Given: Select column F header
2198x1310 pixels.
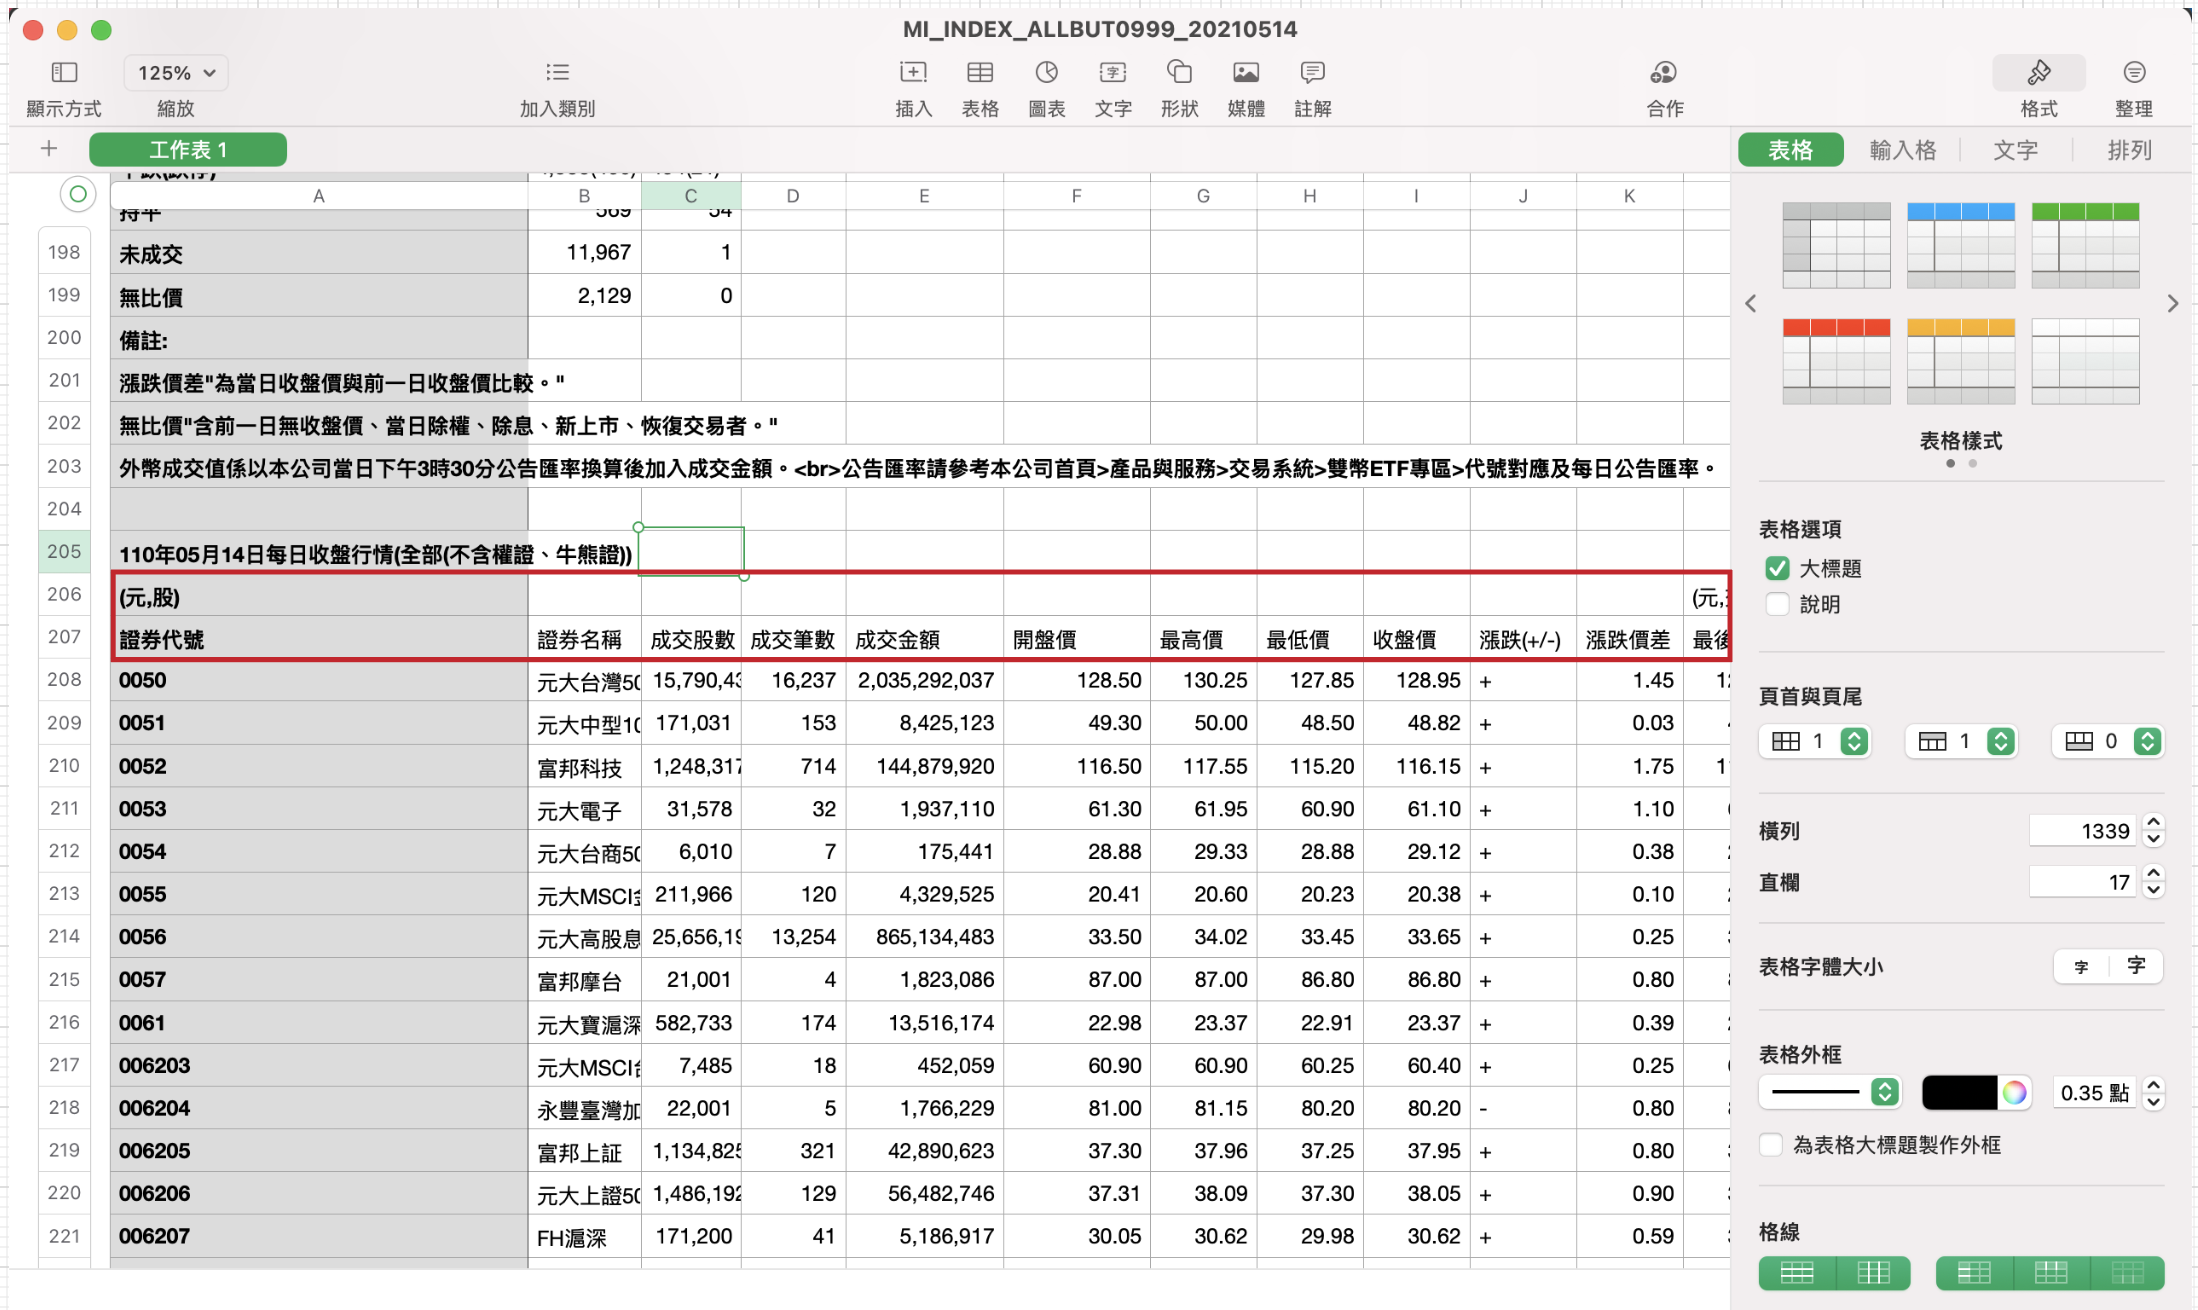Looking at the screenshot, I should (x=1077, y=196).
